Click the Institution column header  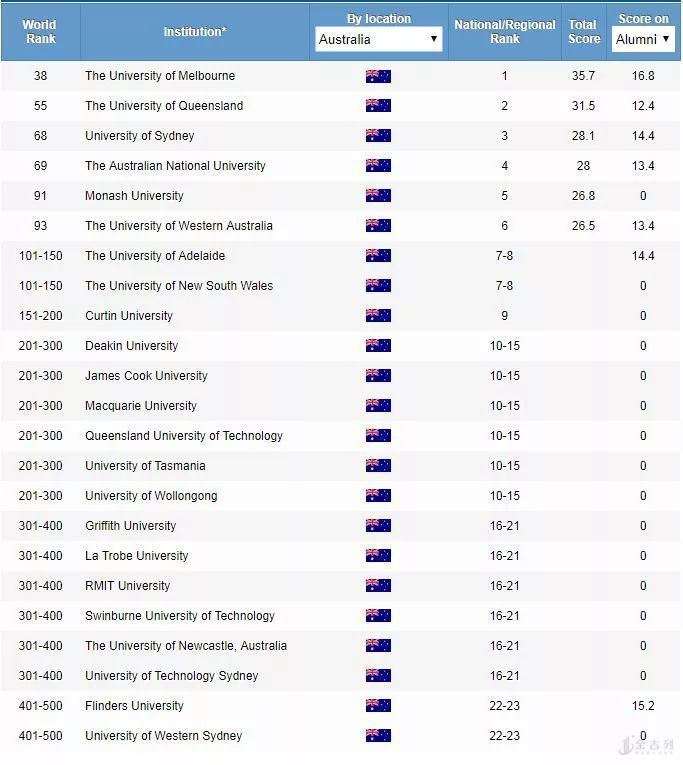pyautogui.click(x=195, y=32)
